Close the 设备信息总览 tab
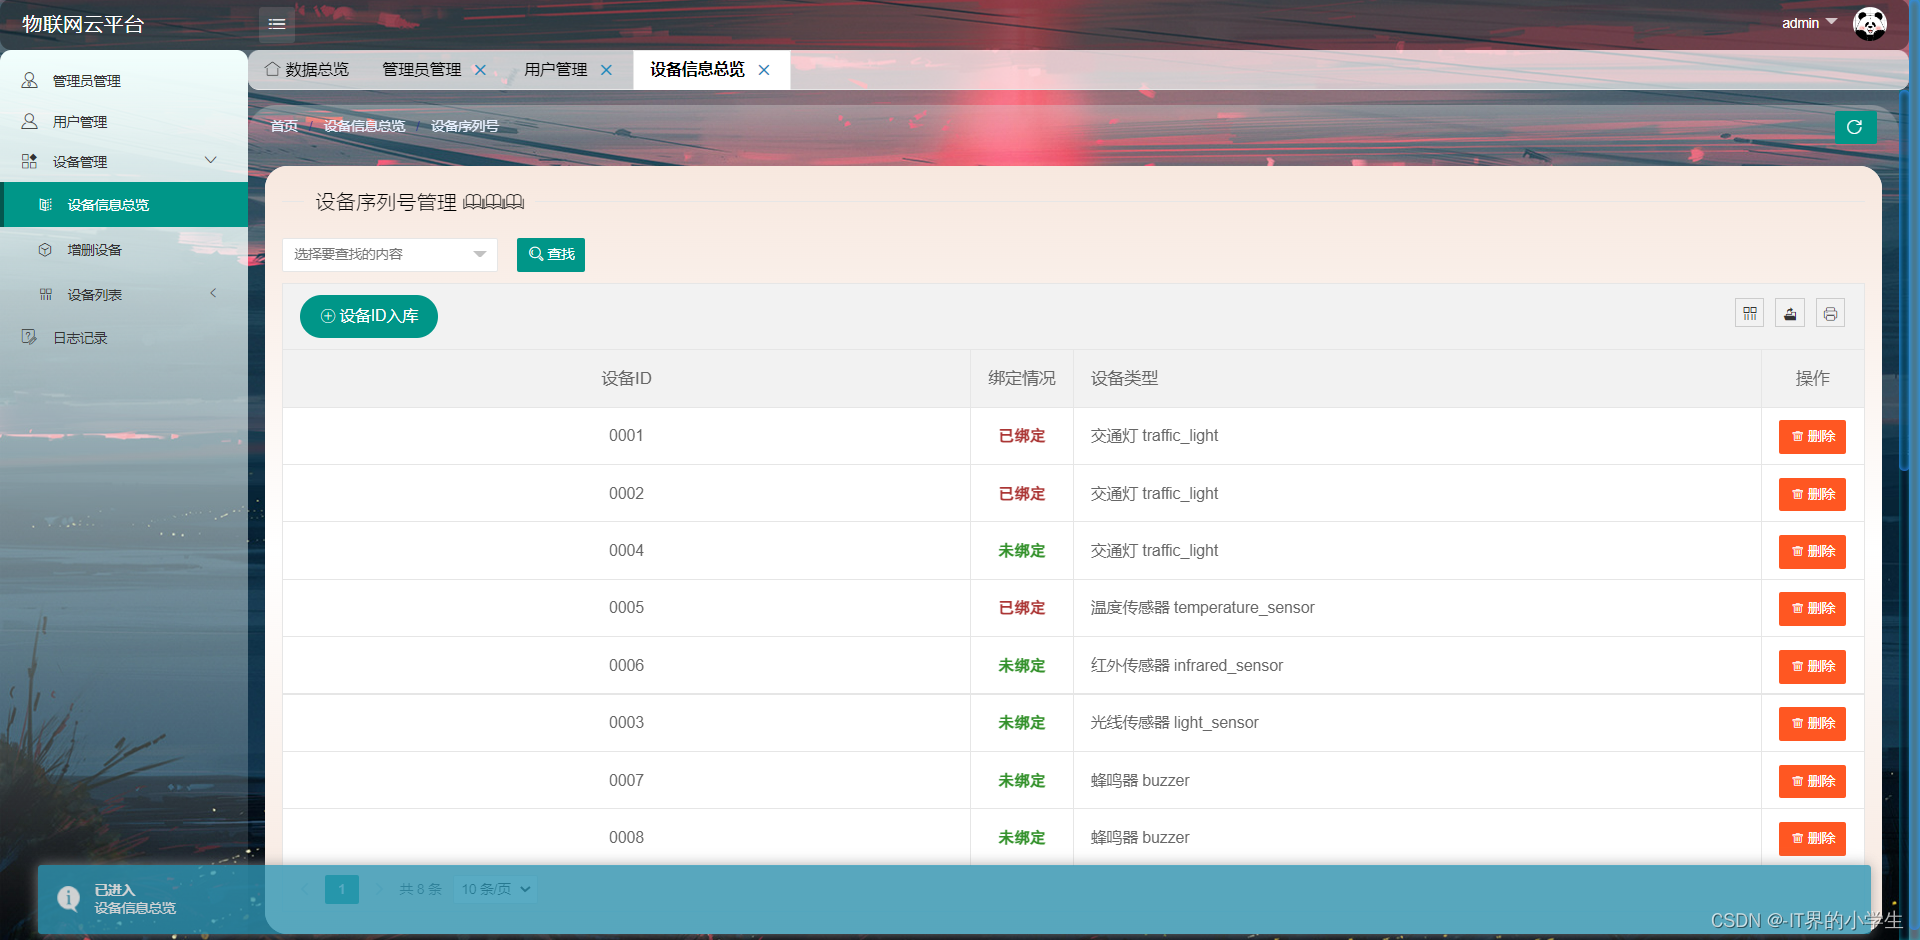 coord(764,70)
